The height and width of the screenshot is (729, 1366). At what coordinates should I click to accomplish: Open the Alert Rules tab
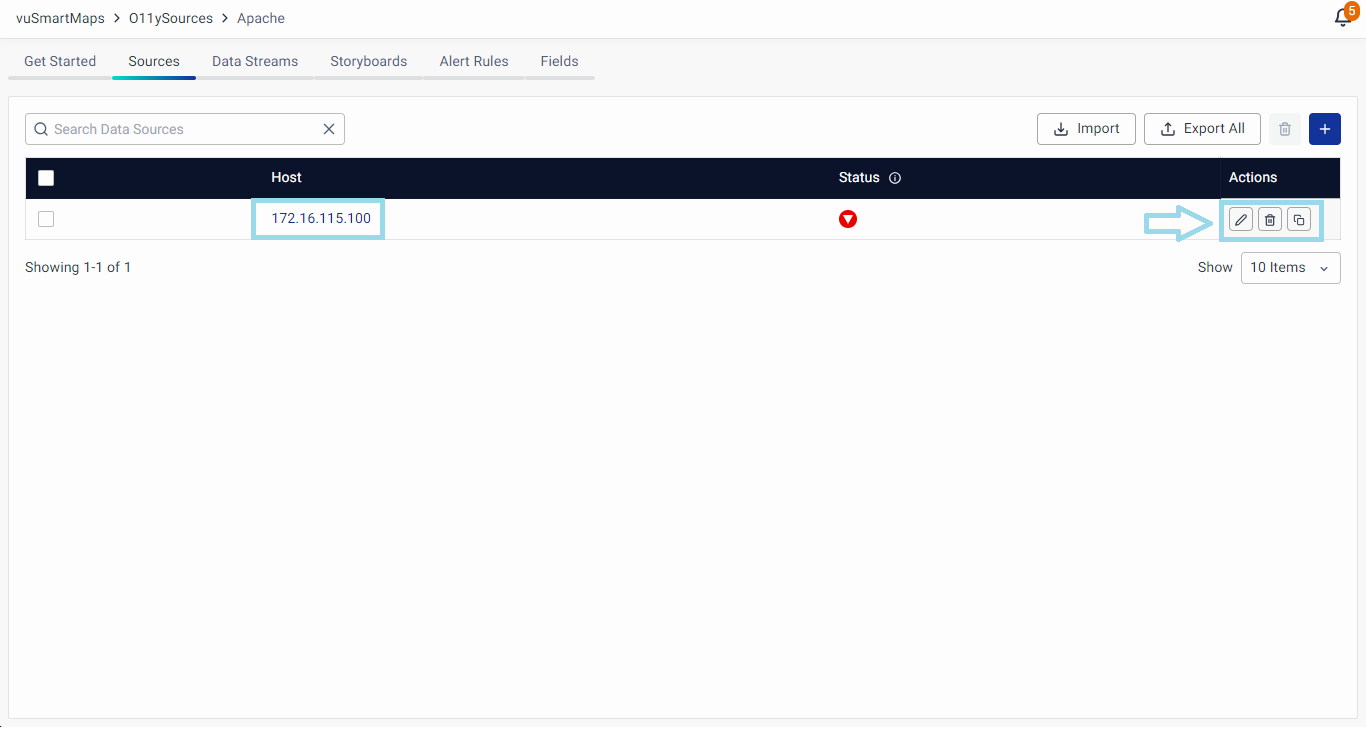[474, 61]
